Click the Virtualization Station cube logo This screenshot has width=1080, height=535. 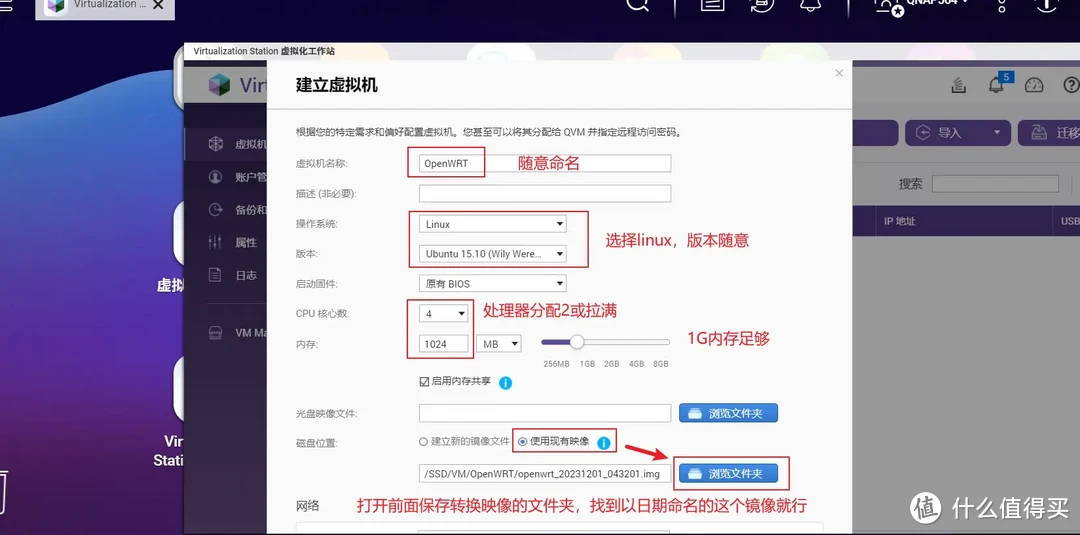click(220, 85)
